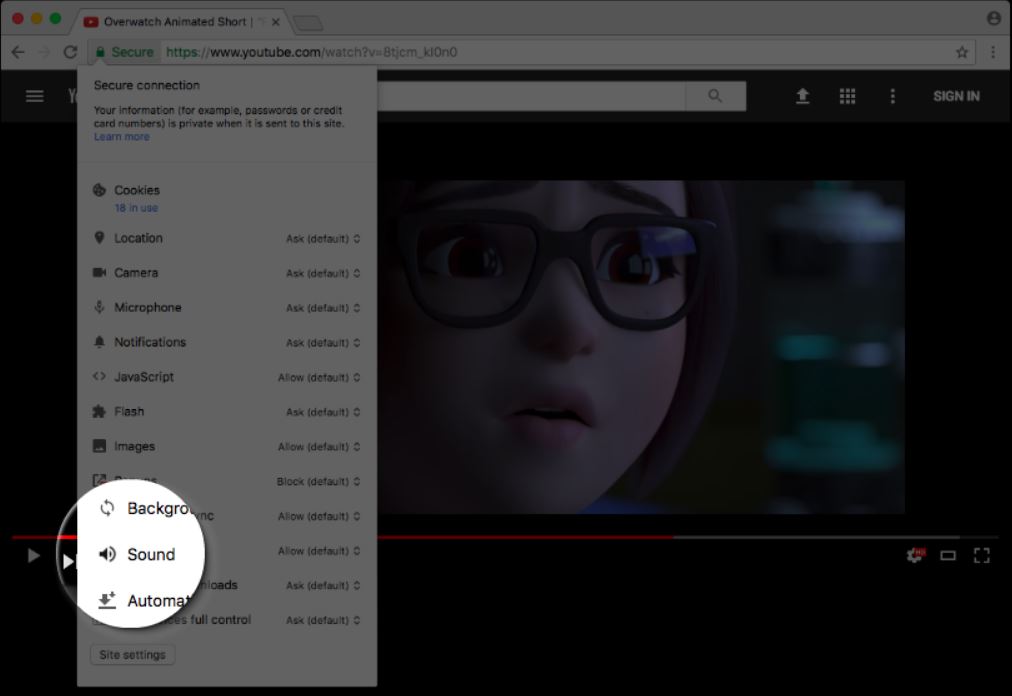Enter fullscreen video mode
Image resolution: width=1012 pixels, height=696 pixels.
click(981, 555)
